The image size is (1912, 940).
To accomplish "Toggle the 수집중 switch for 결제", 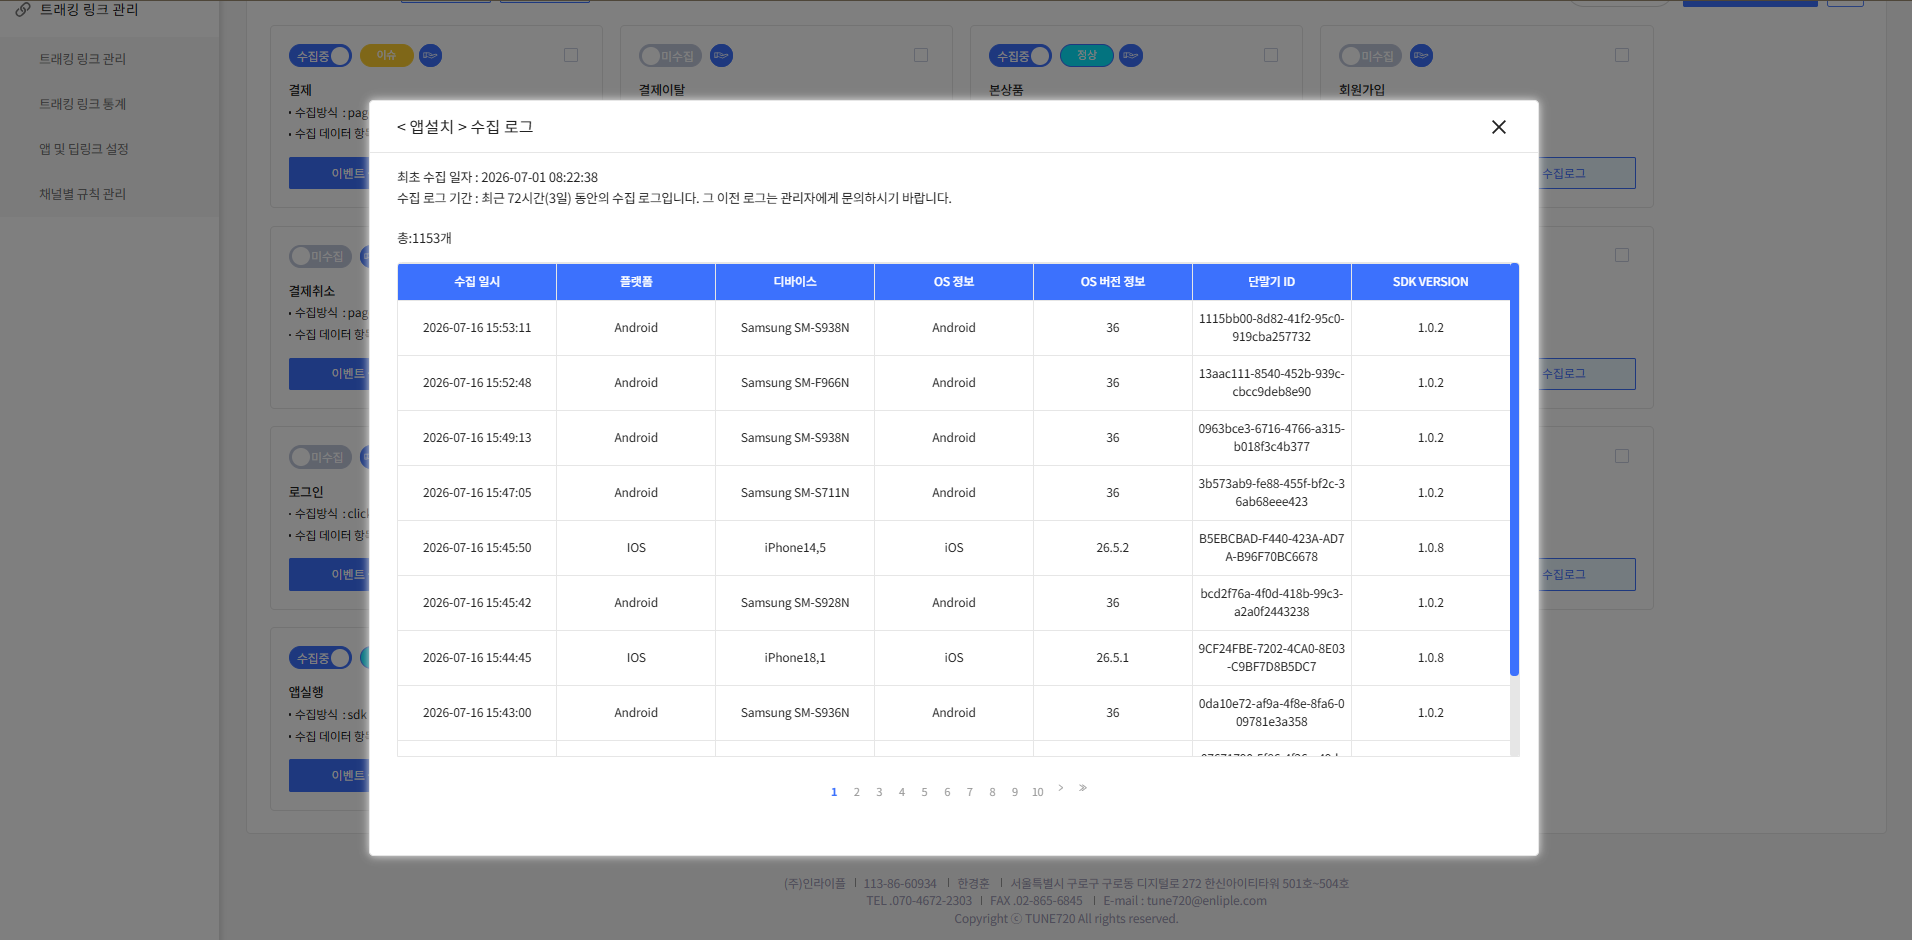I will click(x=320, y=56).
